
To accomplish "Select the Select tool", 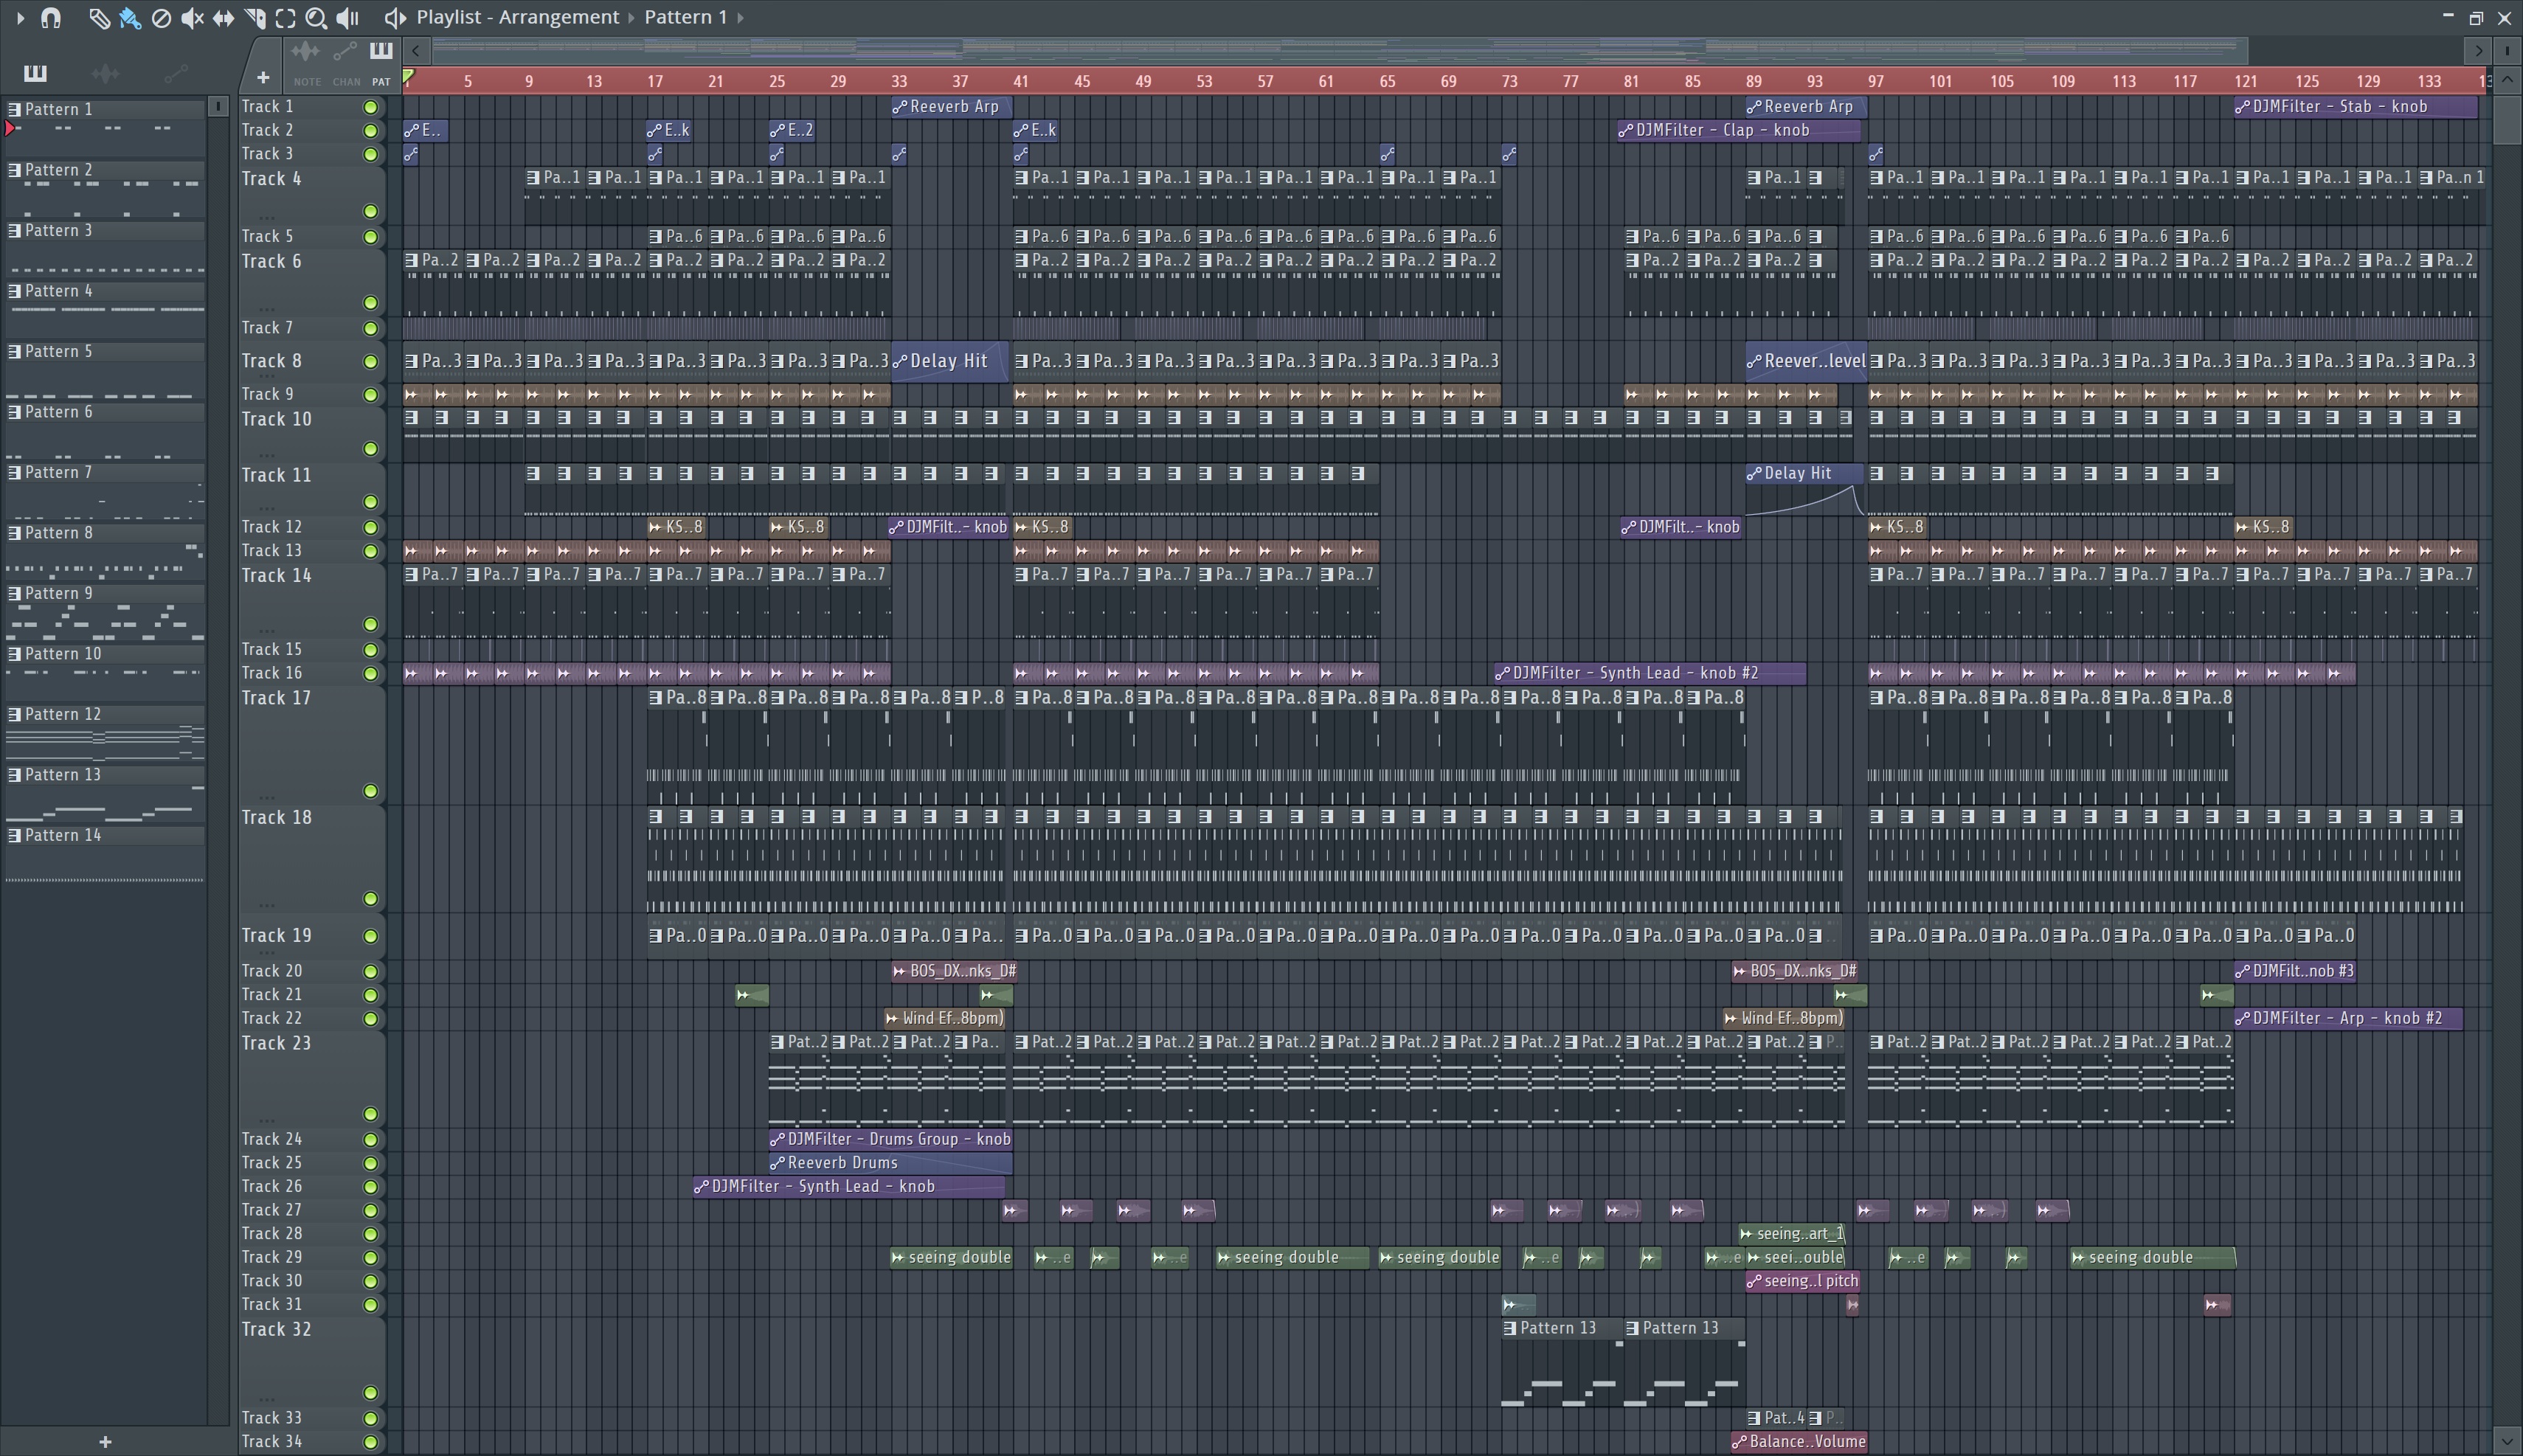I will 285,17.
